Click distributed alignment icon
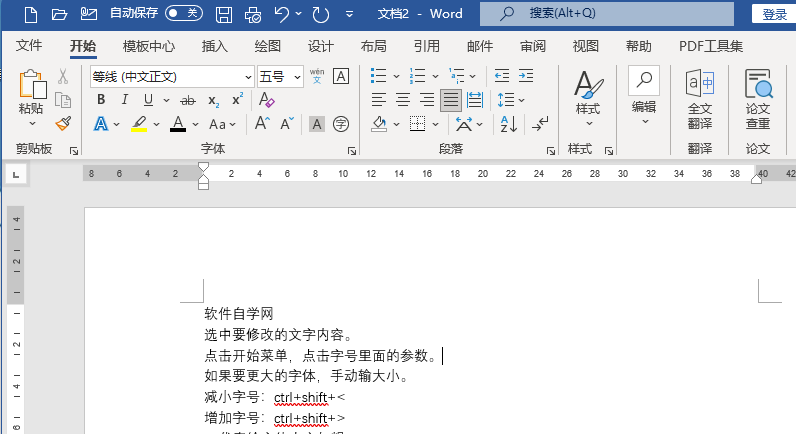The width and height of the screenshot is (796, 434). 475,100
